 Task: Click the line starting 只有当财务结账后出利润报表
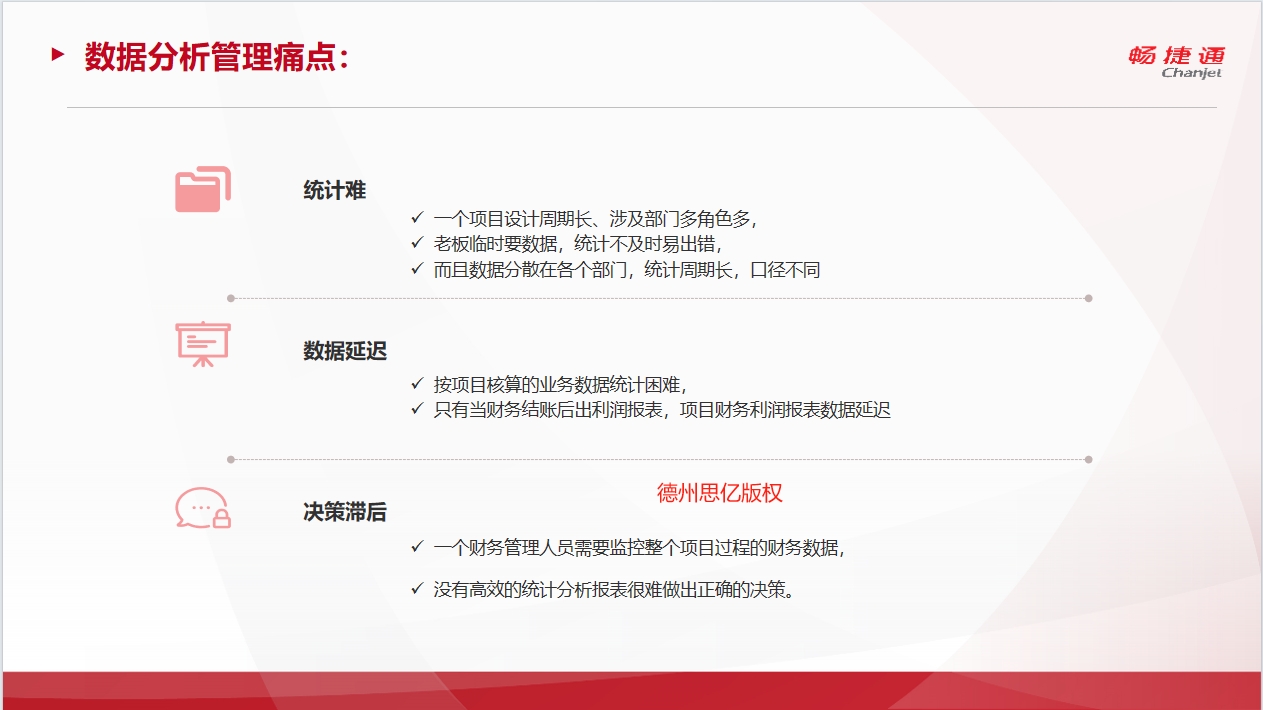[x=662, y=409]
